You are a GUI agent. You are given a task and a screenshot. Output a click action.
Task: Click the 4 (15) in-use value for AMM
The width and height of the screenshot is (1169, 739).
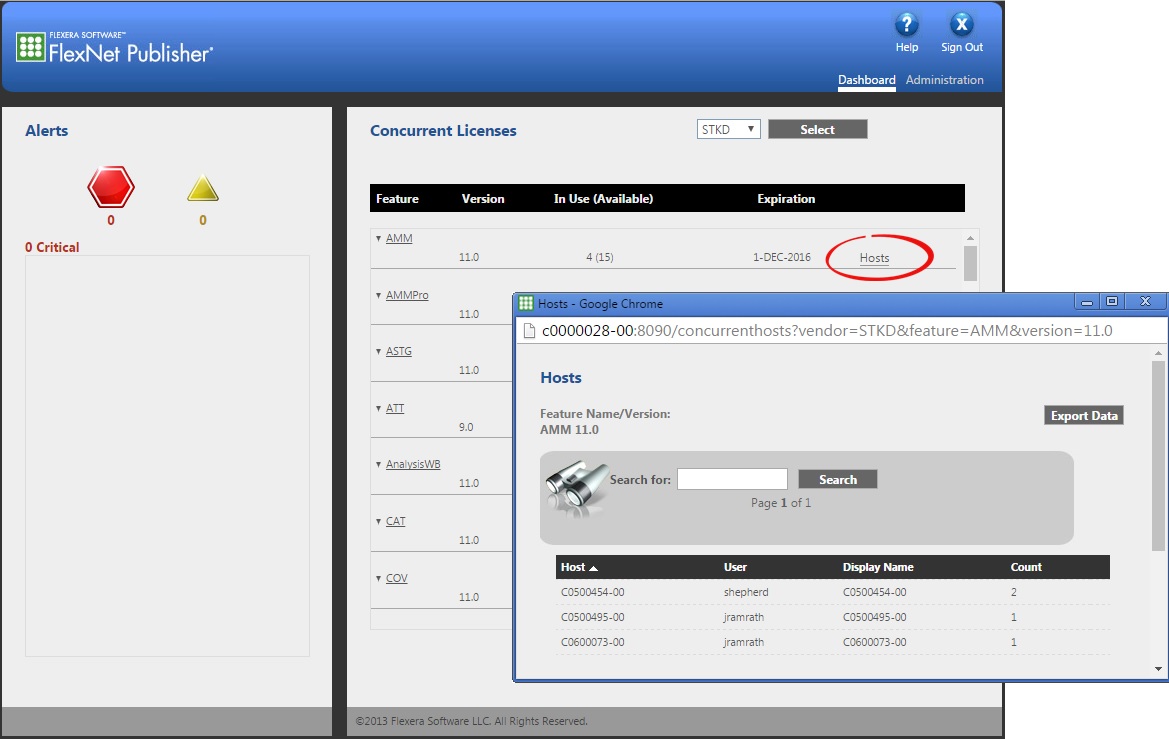(599, 257)
